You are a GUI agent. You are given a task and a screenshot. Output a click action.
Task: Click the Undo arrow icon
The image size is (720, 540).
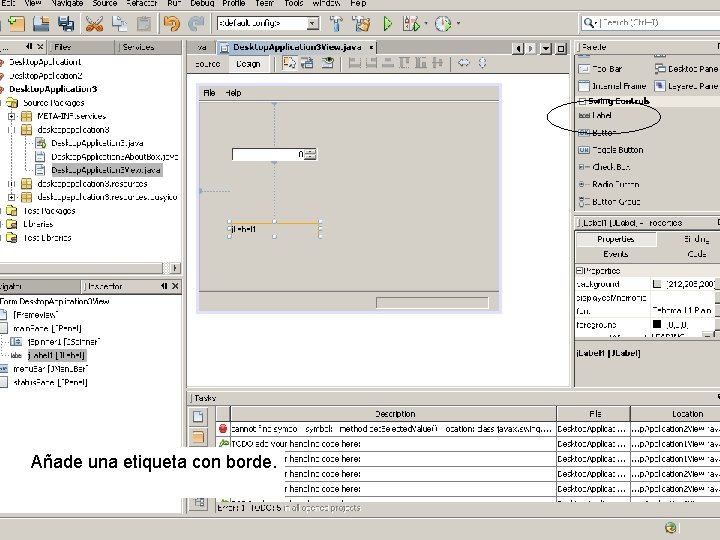[x=171, y=23]
